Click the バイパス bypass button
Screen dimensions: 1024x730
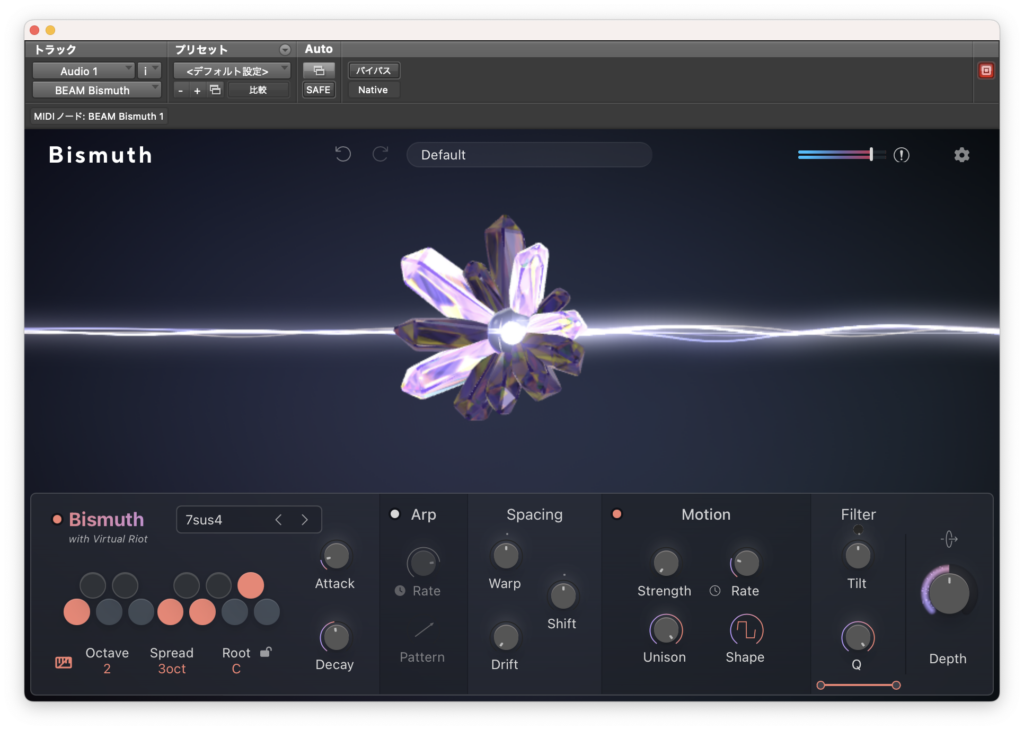374,71
